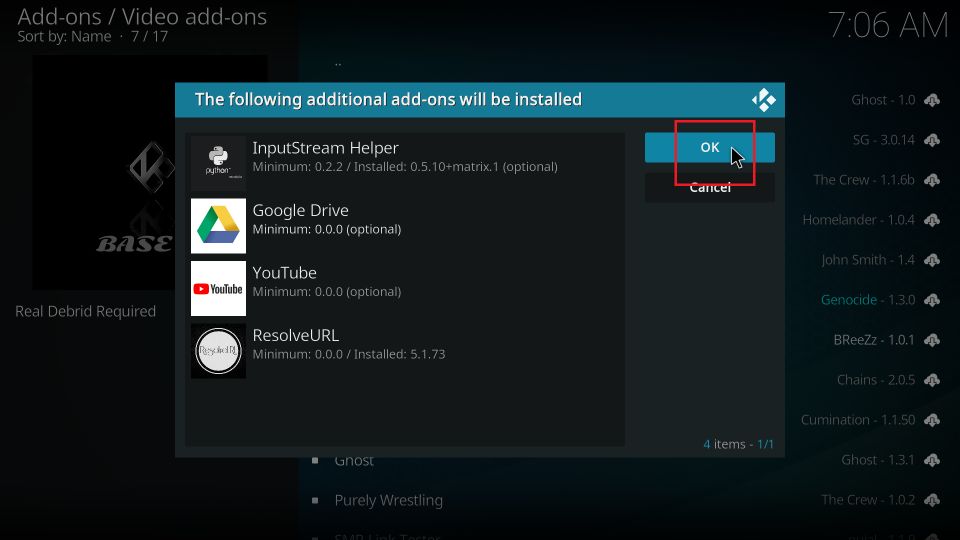Click the cloud icon beside The Crew - 1.0.2
This screenshot has height=540, width=960.
(x=932, y=500)
